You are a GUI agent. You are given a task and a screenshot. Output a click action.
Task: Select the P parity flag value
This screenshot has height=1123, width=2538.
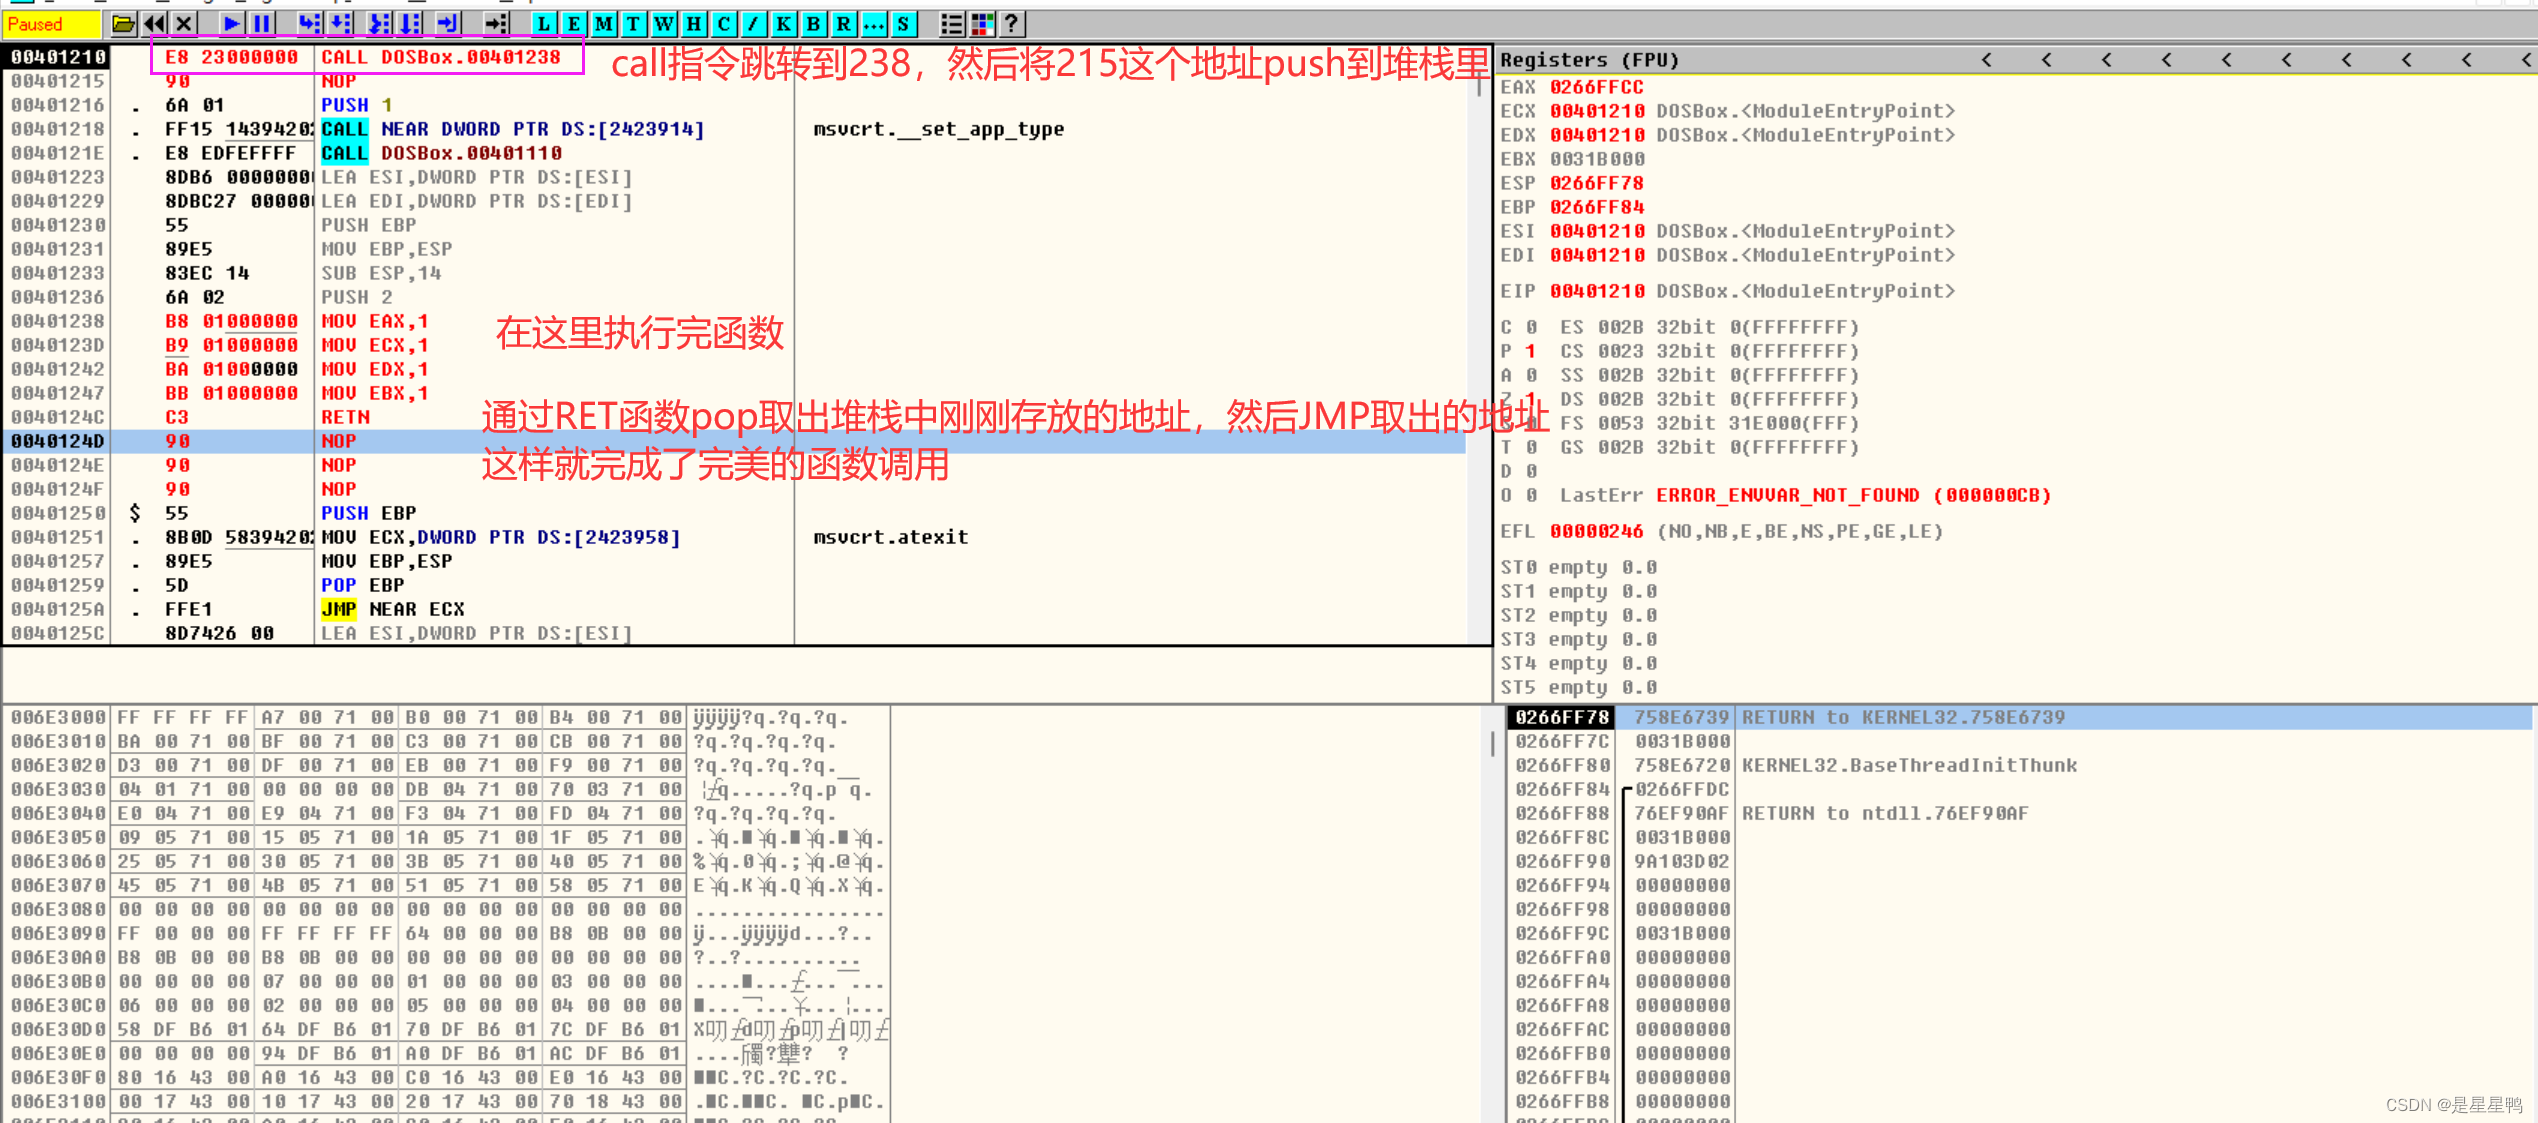[1531, 351]
